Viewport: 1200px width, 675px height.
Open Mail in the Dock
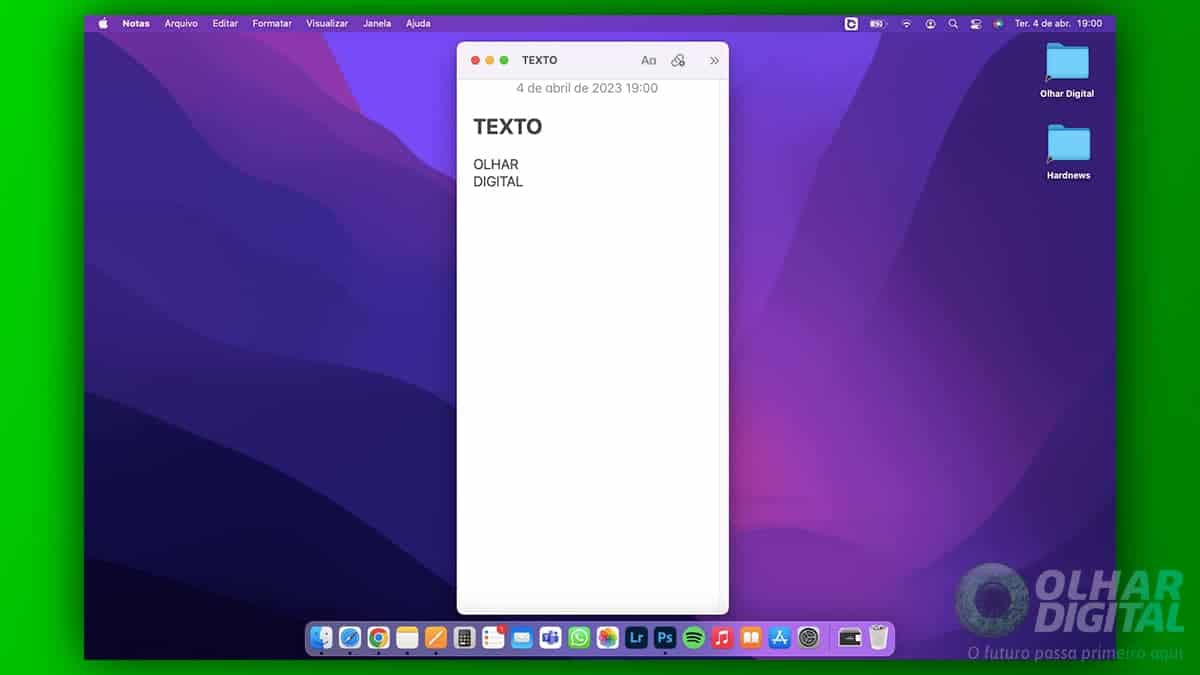(x=522, y=637)
